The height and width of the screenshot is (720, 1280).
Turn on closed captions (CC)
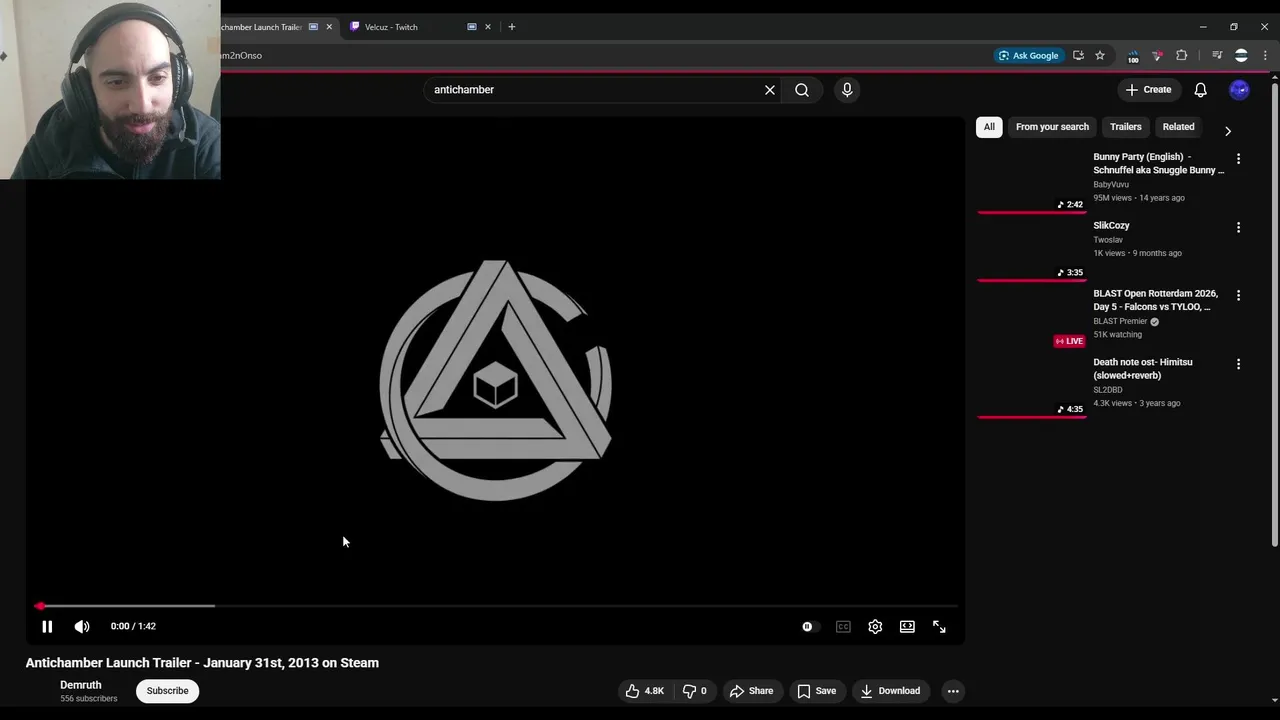tap(843, 626)
